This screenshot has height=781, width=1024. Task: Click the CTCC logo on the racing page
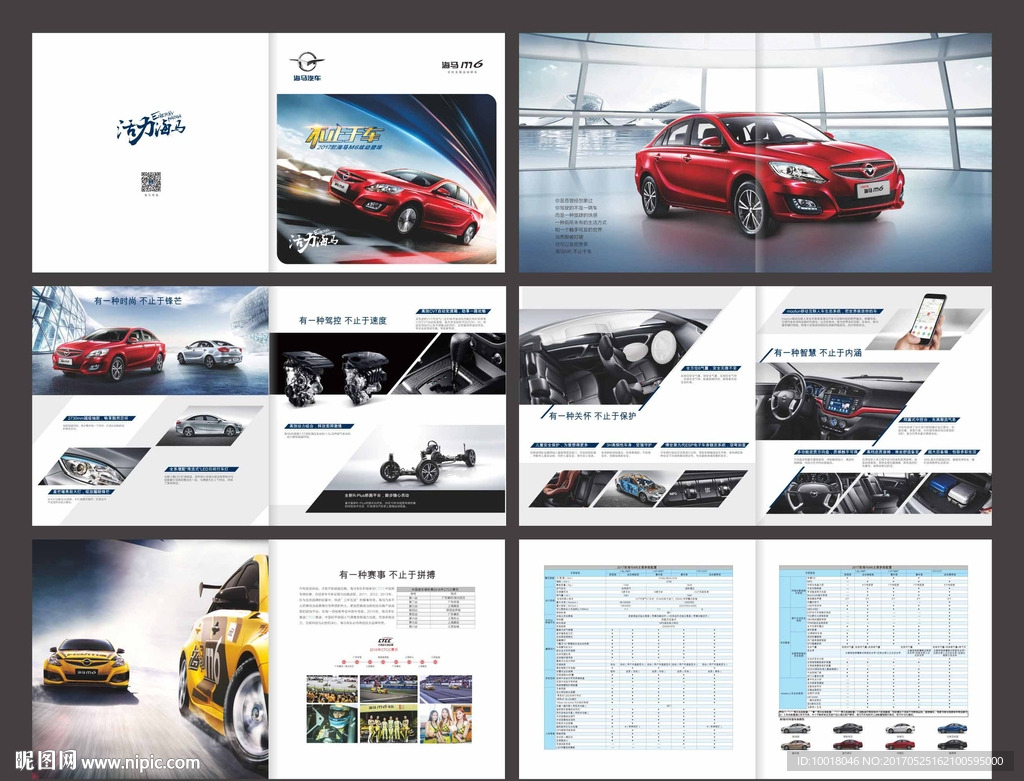[385, 641]
